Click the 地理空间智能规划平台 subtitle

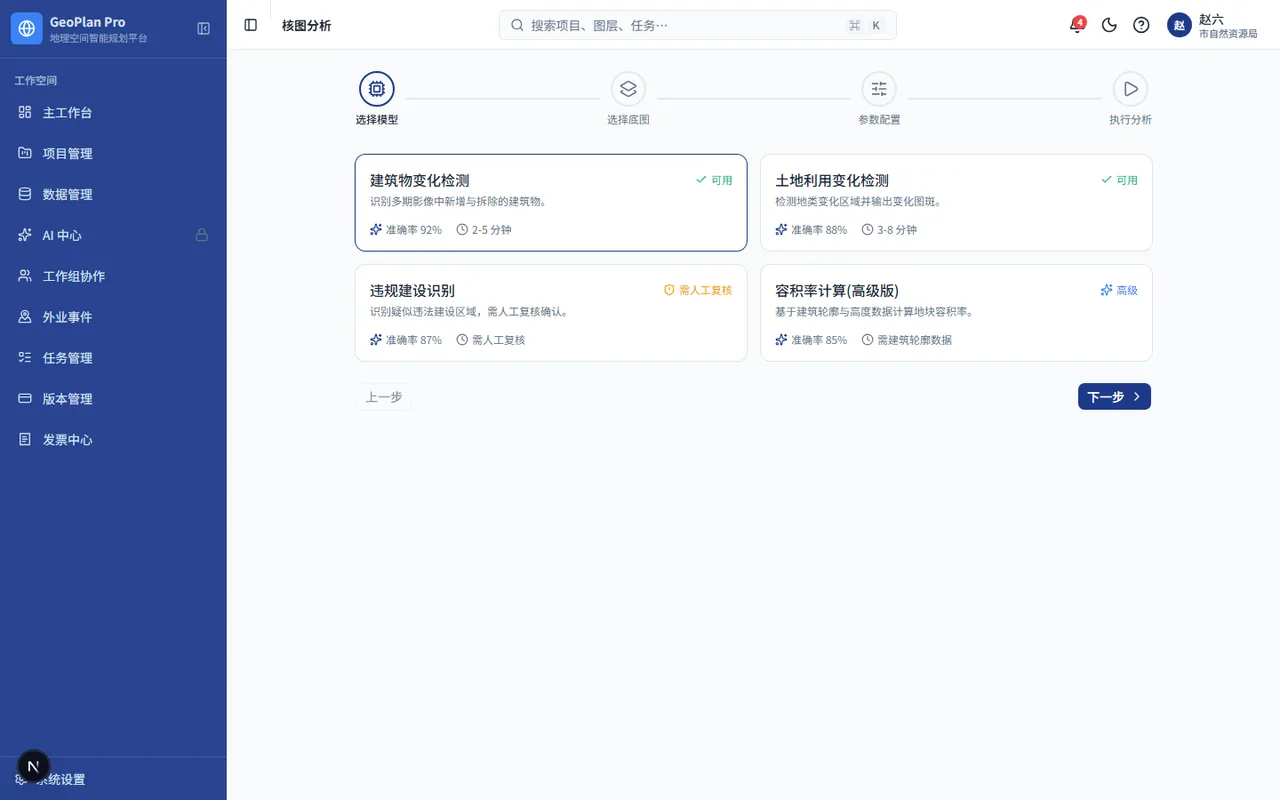click(98, 38)
